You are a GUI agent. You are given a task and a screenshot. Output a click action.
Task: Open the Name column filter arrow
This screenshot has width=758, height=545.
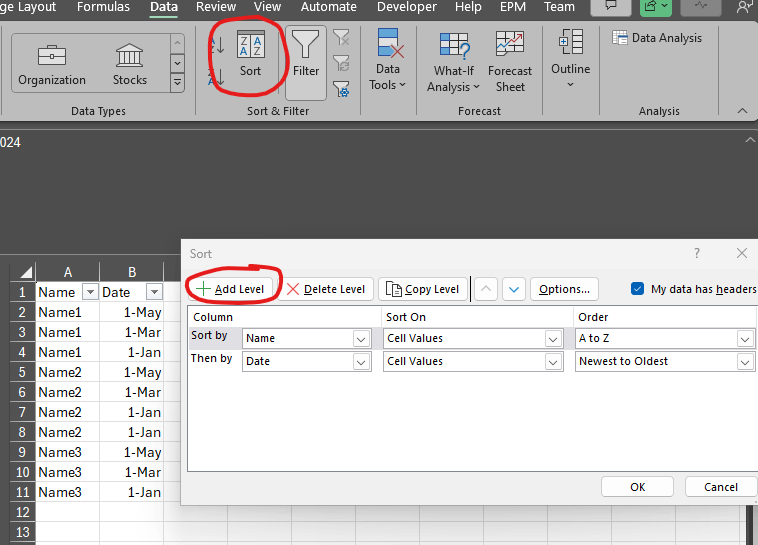[90, 292]
